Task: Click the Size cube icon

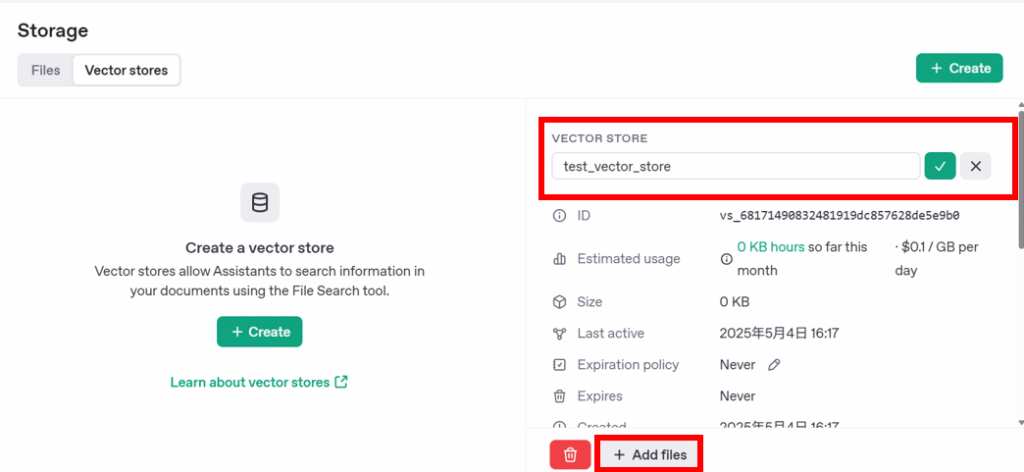Action: point(559,302)
